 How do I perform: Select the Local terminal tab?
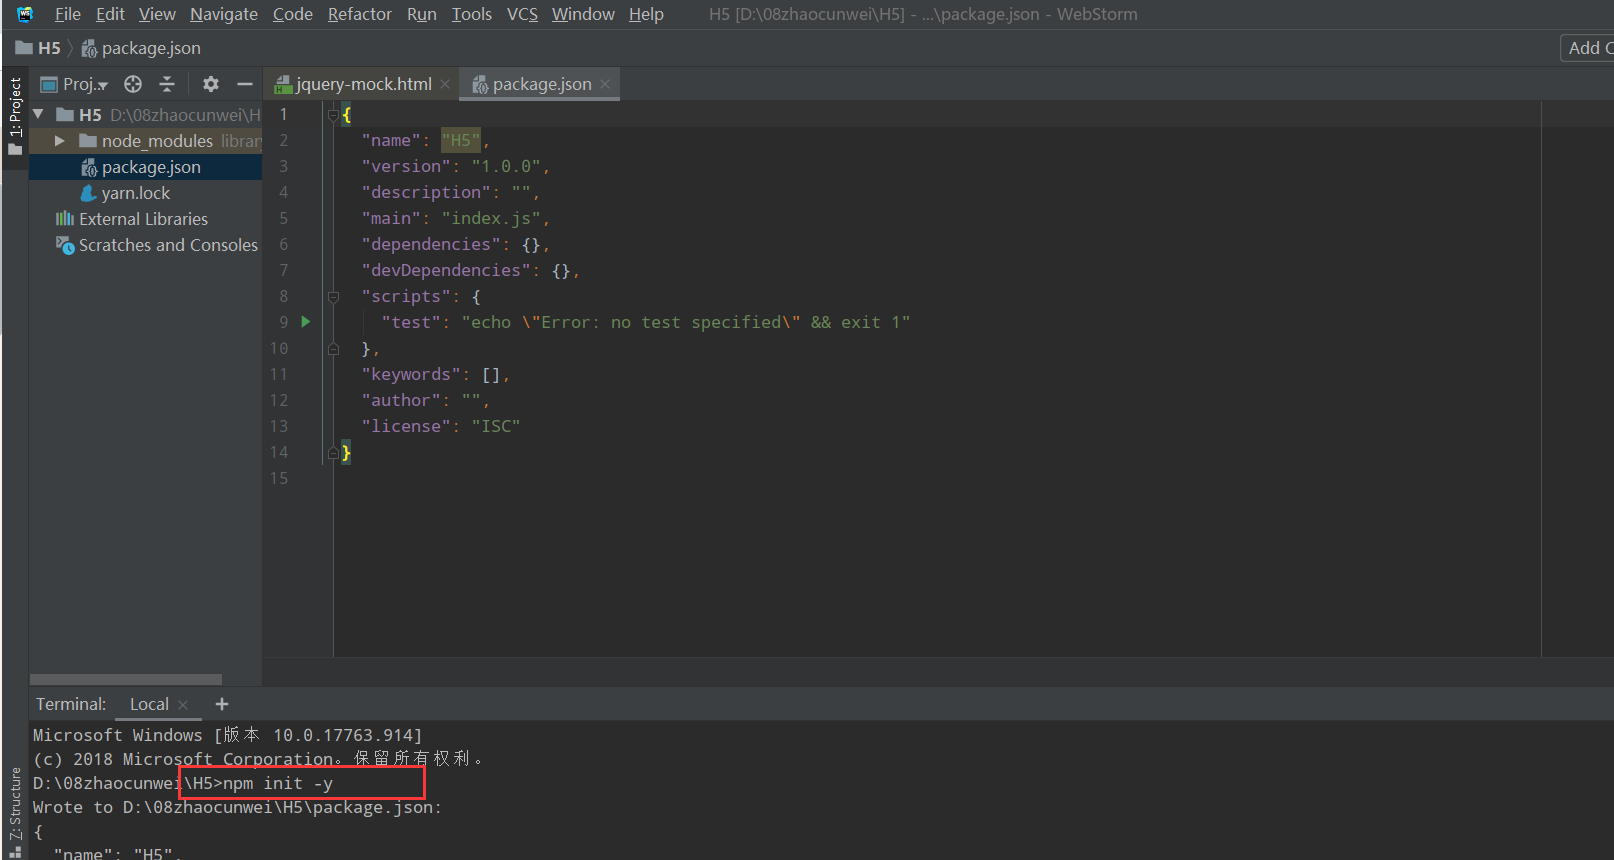pos(149,704)
